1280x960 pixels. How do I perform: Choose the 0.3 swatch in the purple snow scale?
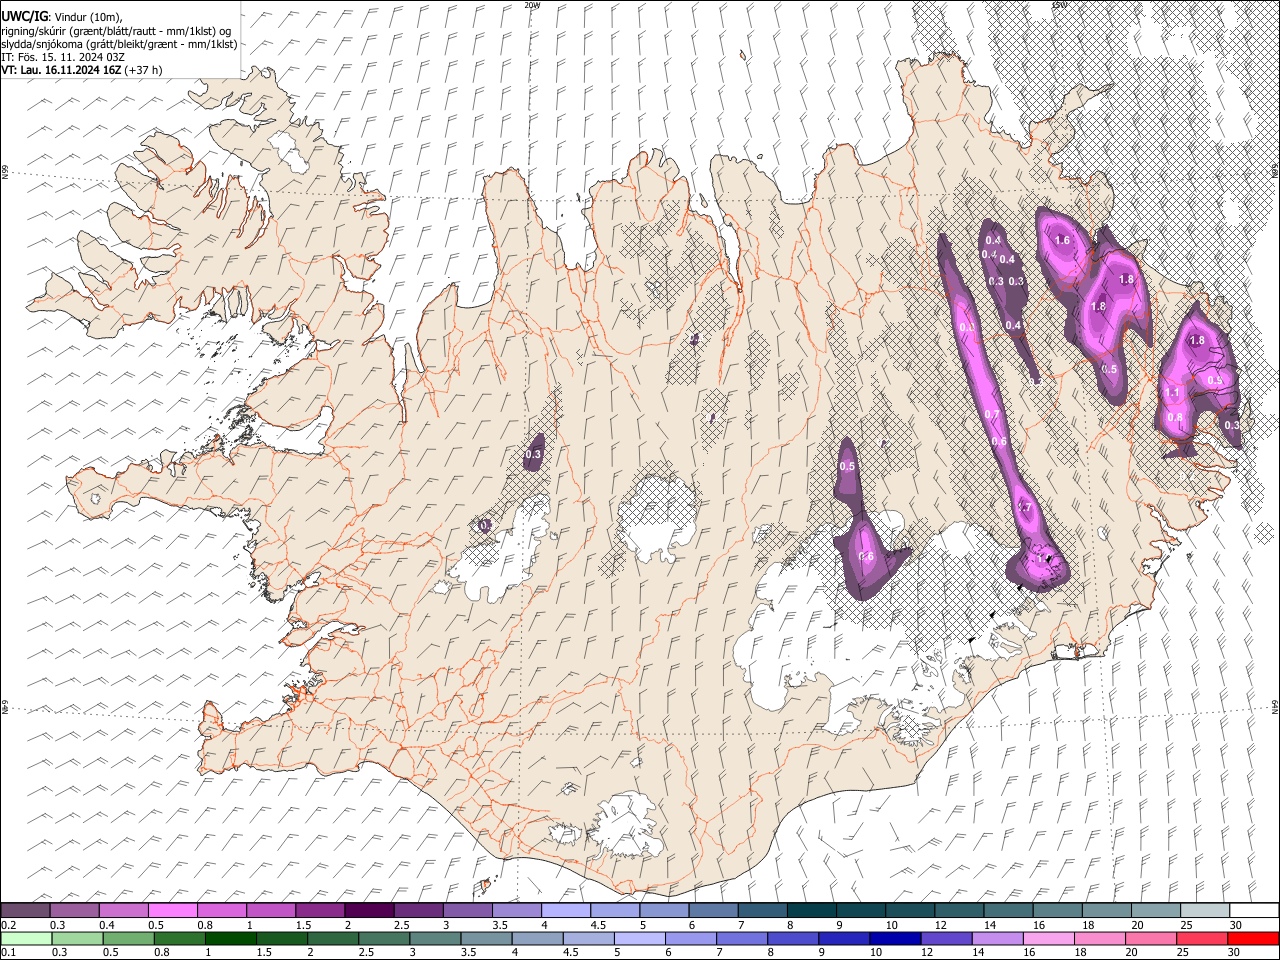click(x=75, y=910)
